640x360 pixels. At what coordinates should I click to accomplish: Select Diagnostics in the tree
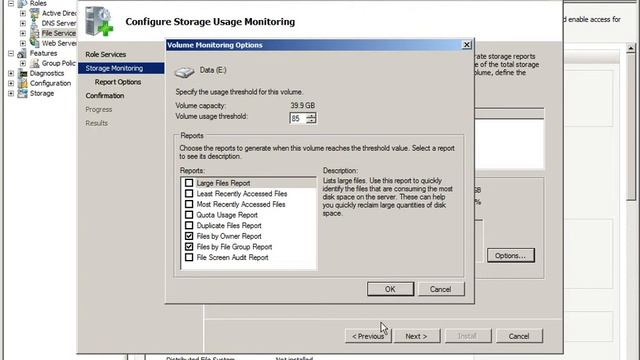pos(47,73)
